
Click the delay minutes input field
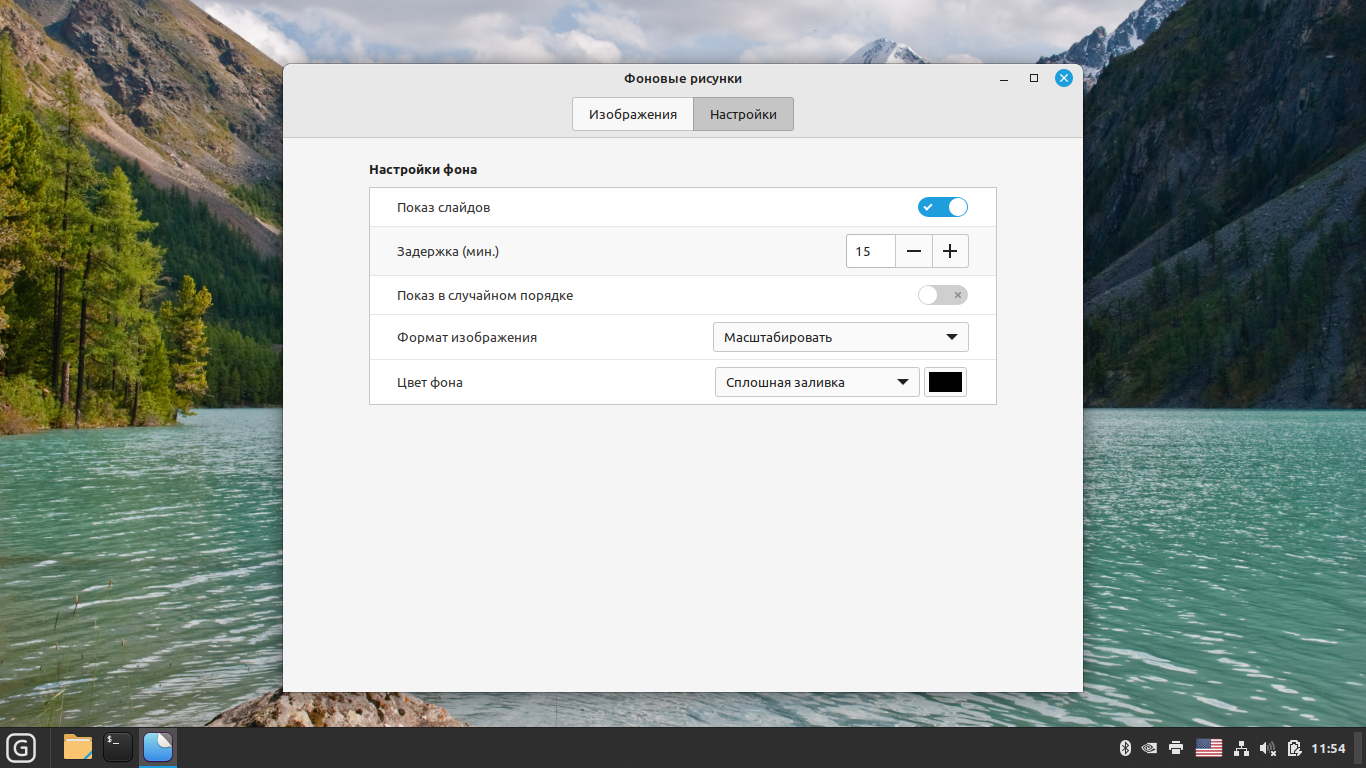870,251
